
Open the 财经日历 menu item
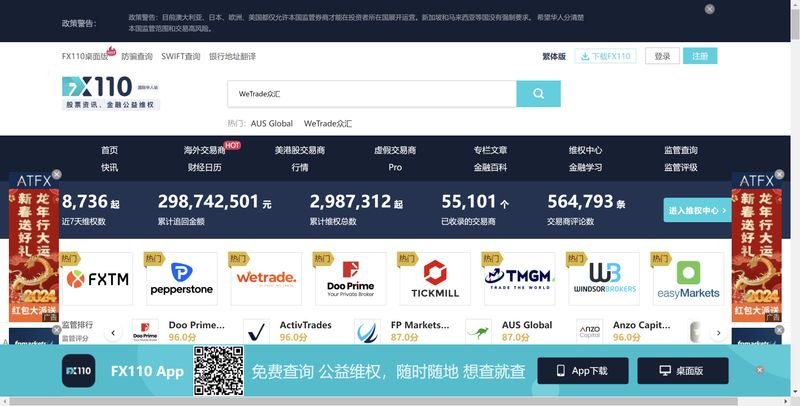[x=204, y=167]
